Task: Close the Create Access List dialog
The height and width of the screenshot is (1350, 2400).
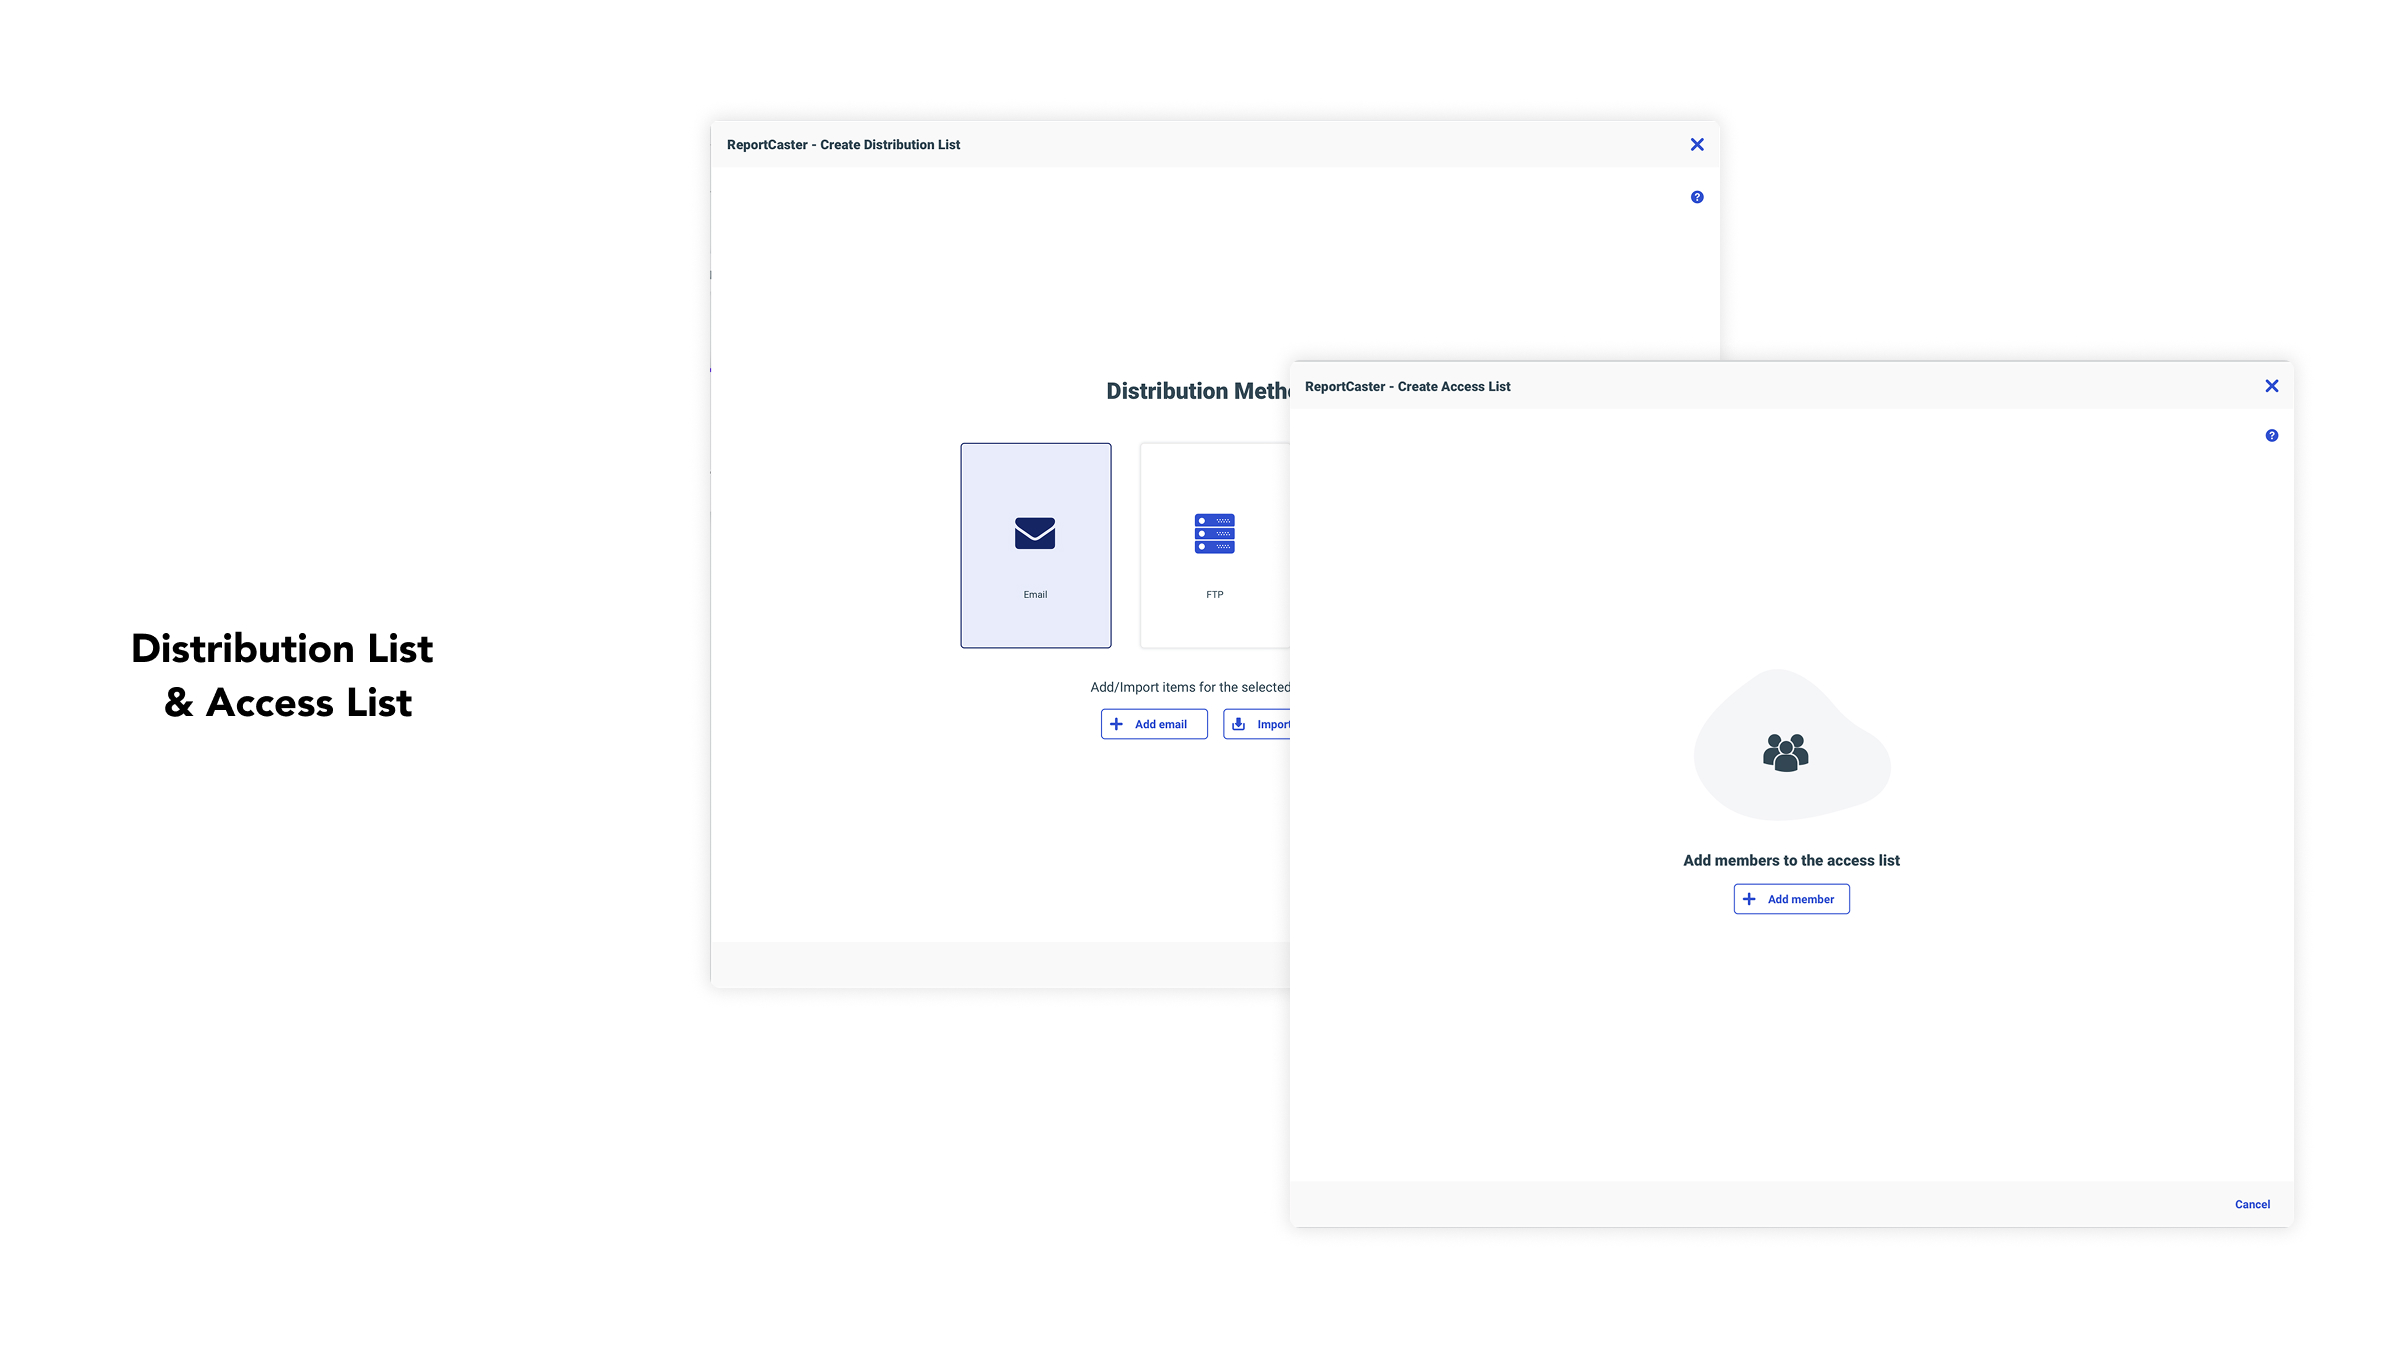Action: [x=2271, y=386]
